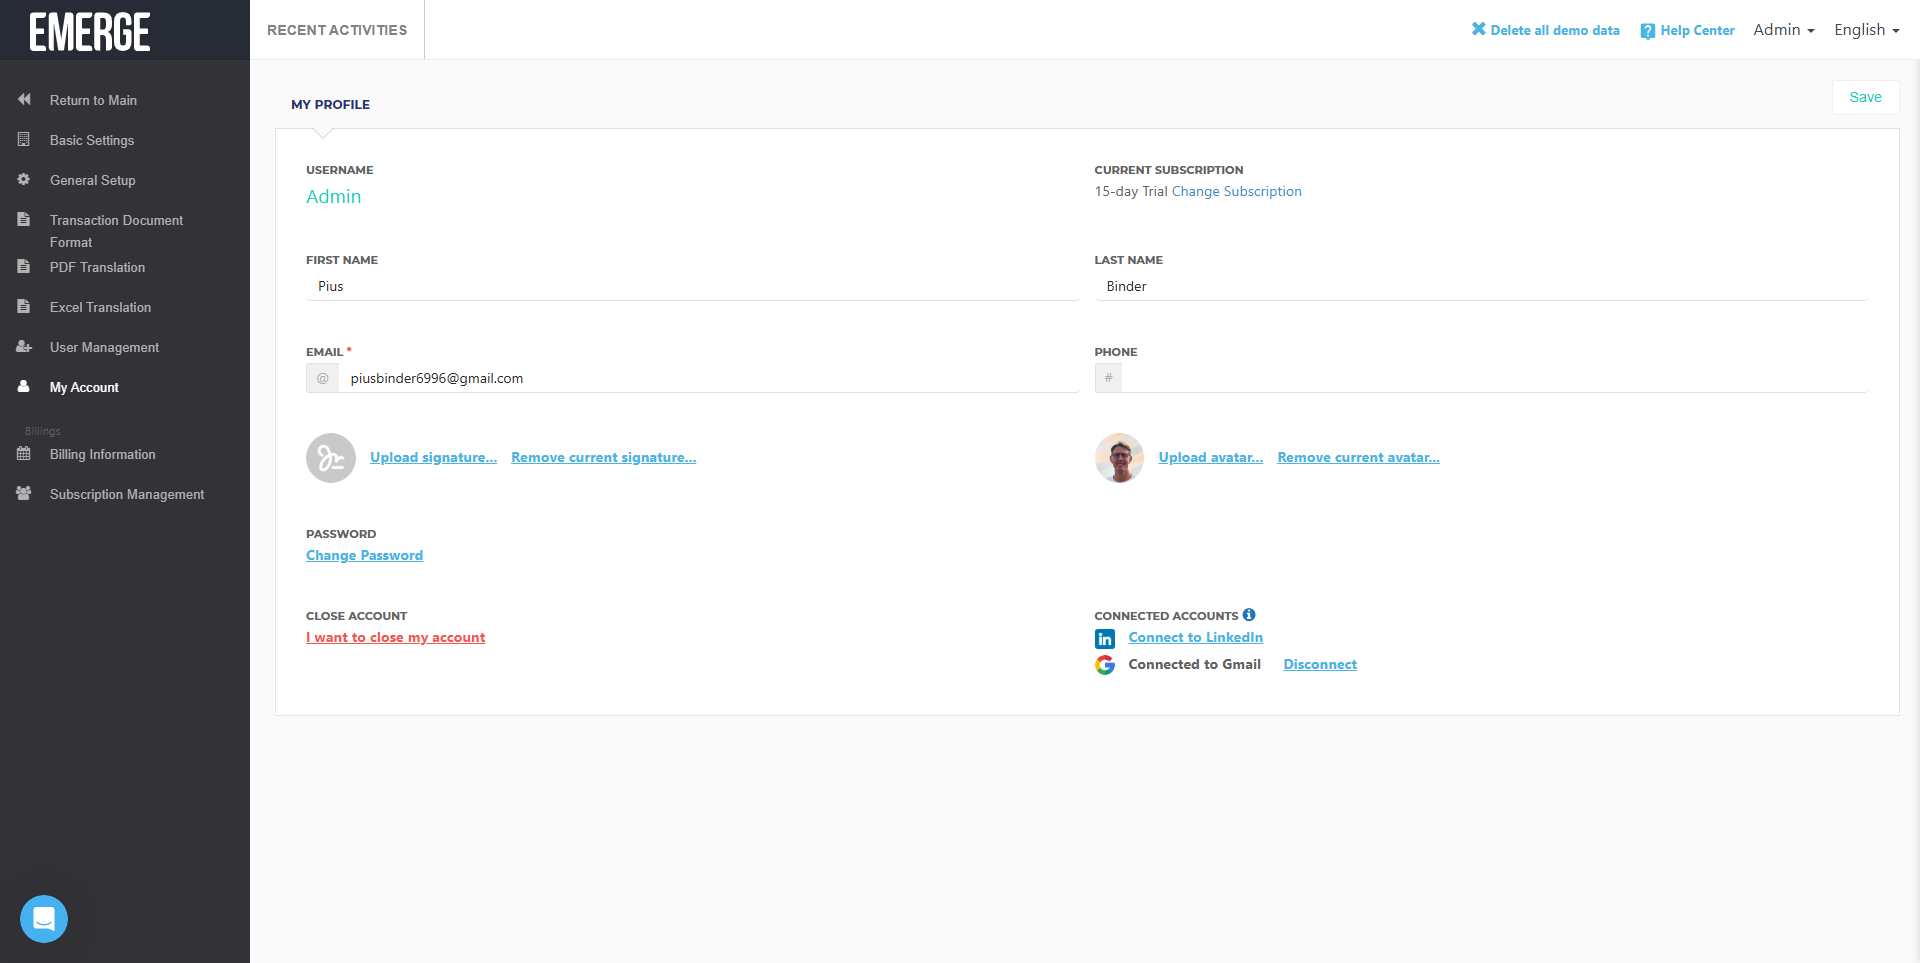Click Disconnect next to Gmail
Viewport: 1920px width, 963px height.
tap(1320, 665)
